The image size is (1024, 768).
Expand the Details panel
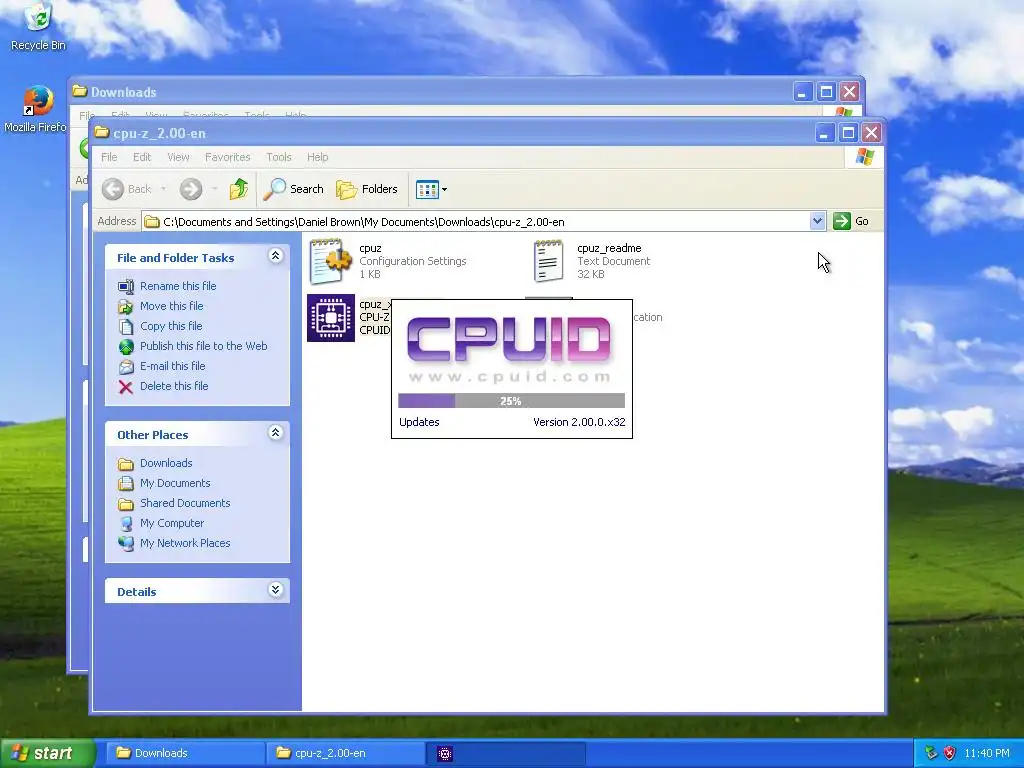[276, 590]
